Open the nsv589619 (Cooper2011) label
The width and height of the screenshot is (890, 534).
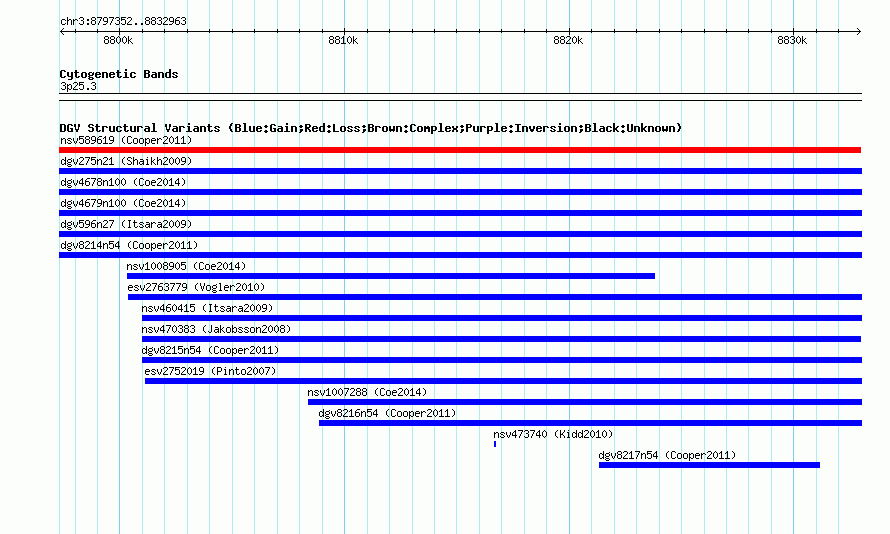point(126,140)
